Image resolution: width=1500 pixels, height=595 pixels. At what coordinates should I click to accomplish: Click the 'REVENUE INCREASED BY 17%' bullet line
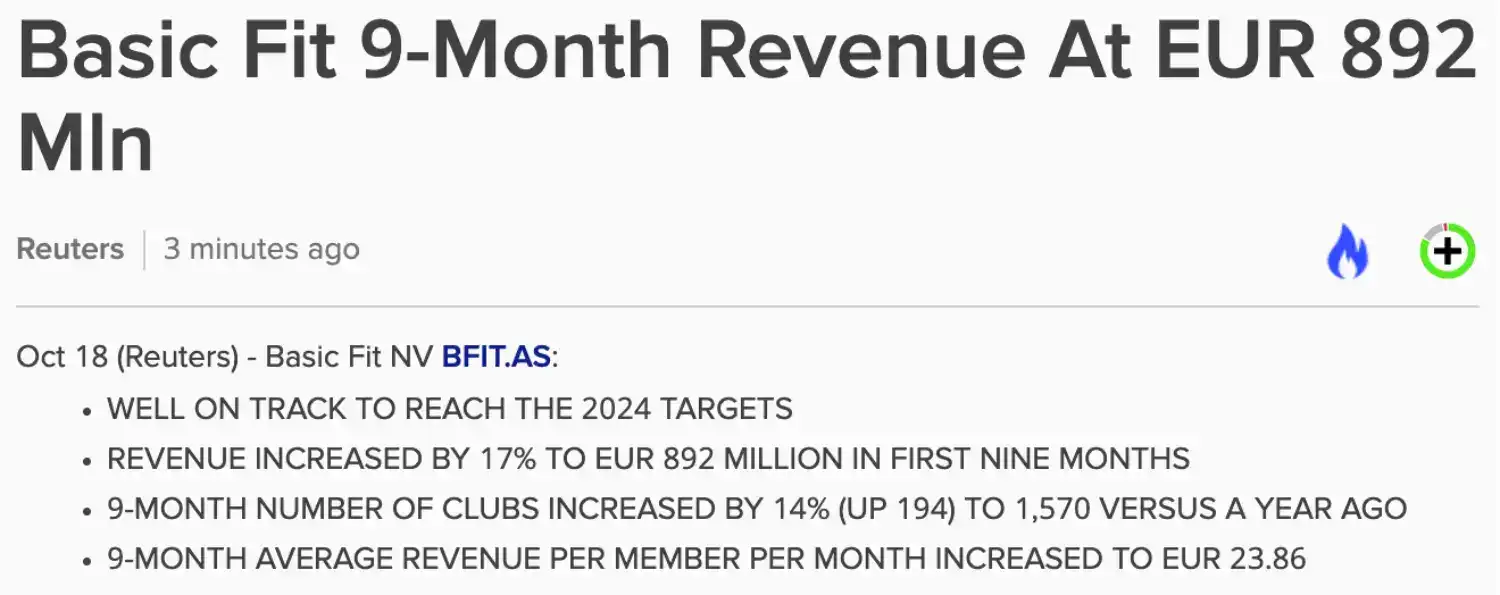(x=649, y=459)
